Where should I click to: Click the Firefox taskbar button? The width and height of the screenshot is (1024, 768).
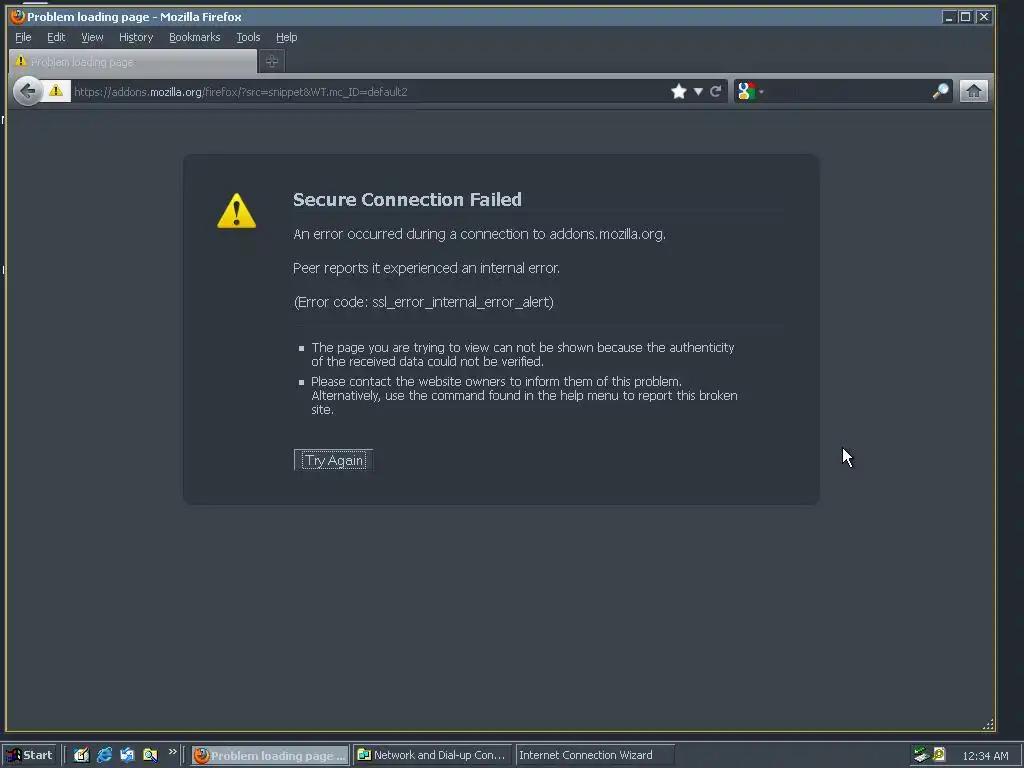(270, 755)
